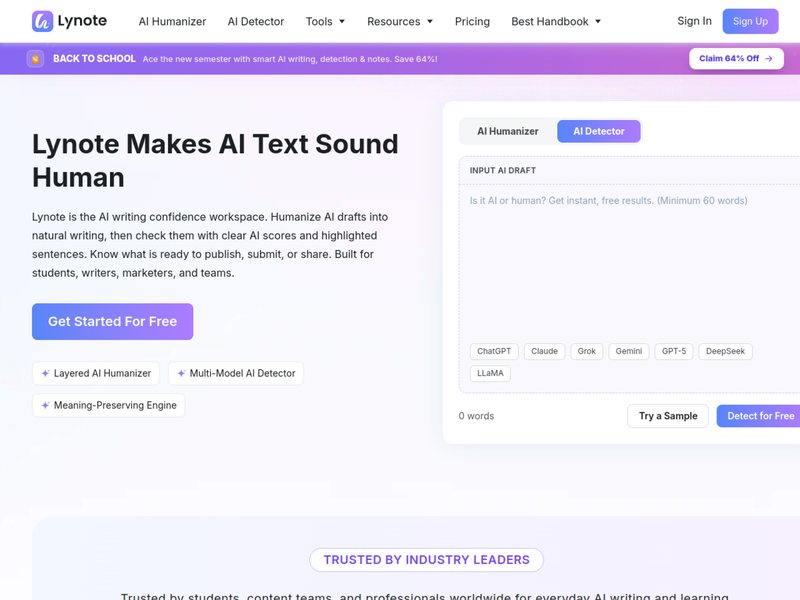800x600 pixels.
Task: Switch to the AI Humanizer tab
Action: (x=508, y=131)
